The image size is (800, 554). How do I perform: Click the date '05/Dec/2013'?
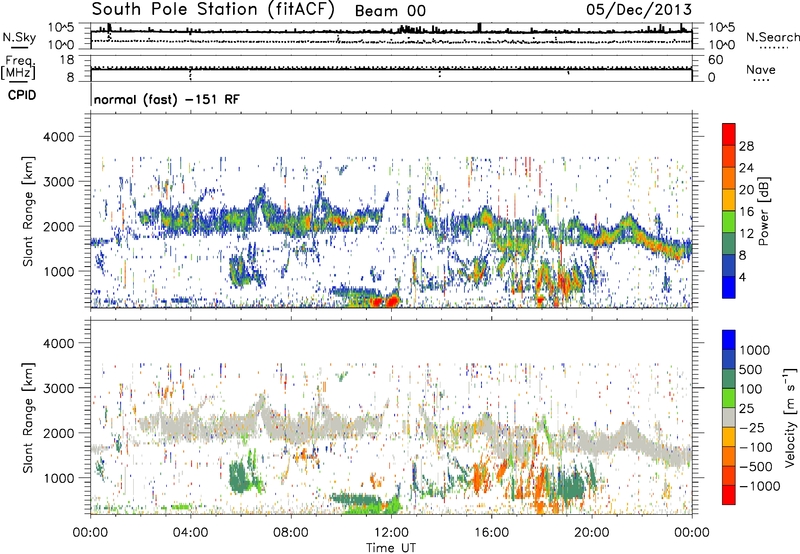point(639,9)
